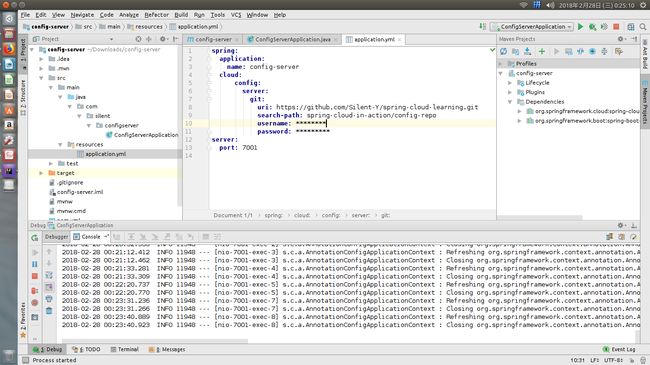Toggle Maven offline mode icon
This screenshot has width=650, height=365.
[x=580, y=51]
